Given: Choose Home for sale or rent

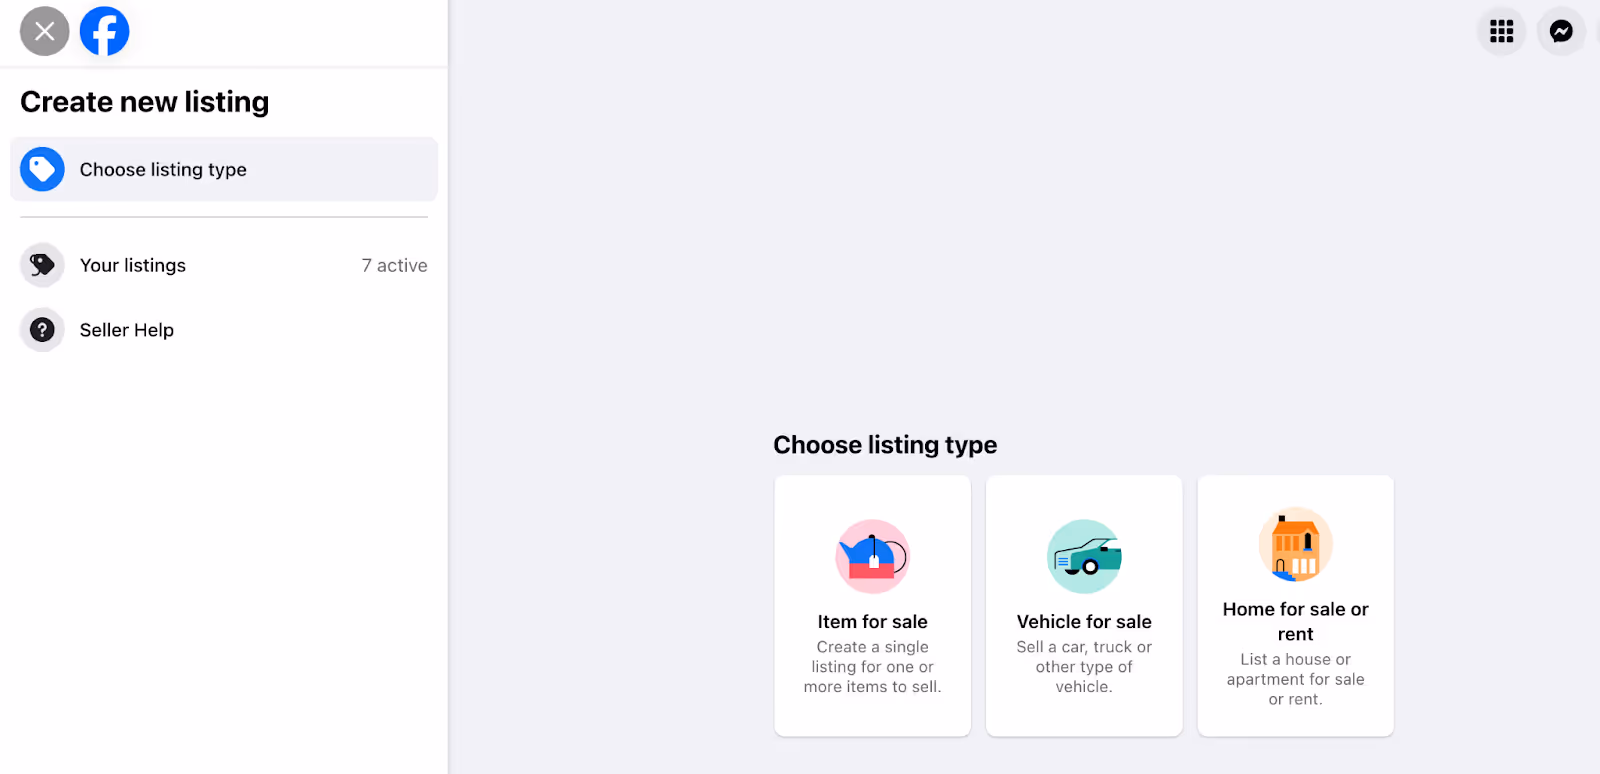Looking at the screenshot, I should pyautogui.click(x=1294, y=605).
